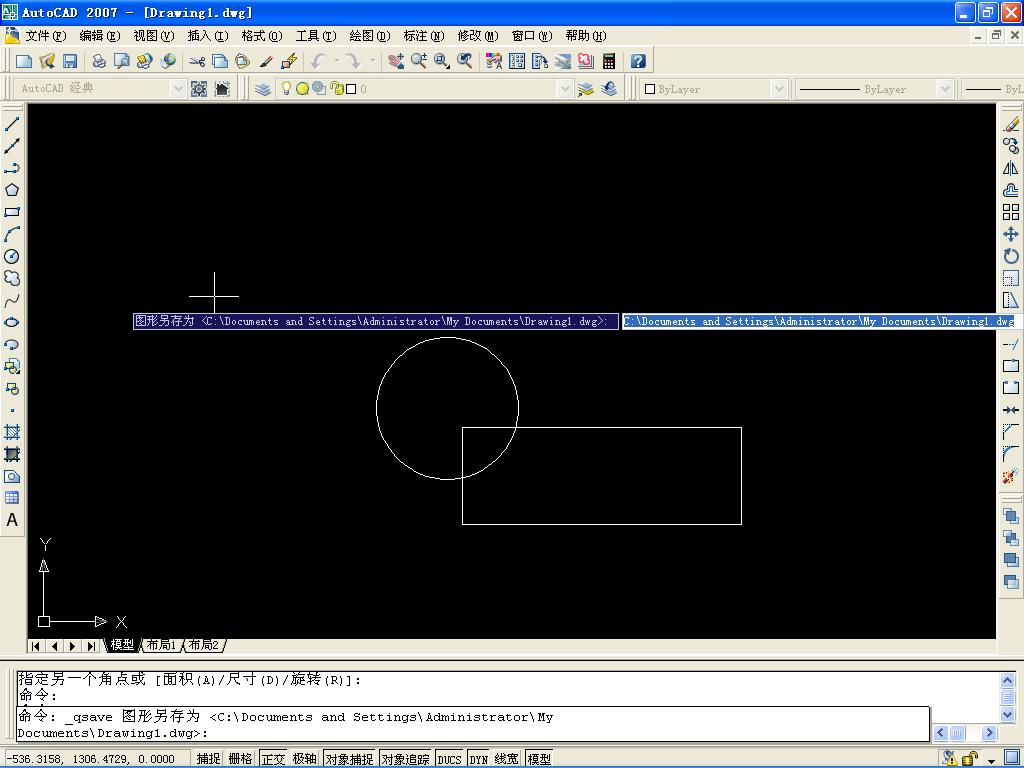The height and width of the screenshot is (768, 1024).
Task: Open the redo history dropdown arrow
Action: tap(373, 61)
